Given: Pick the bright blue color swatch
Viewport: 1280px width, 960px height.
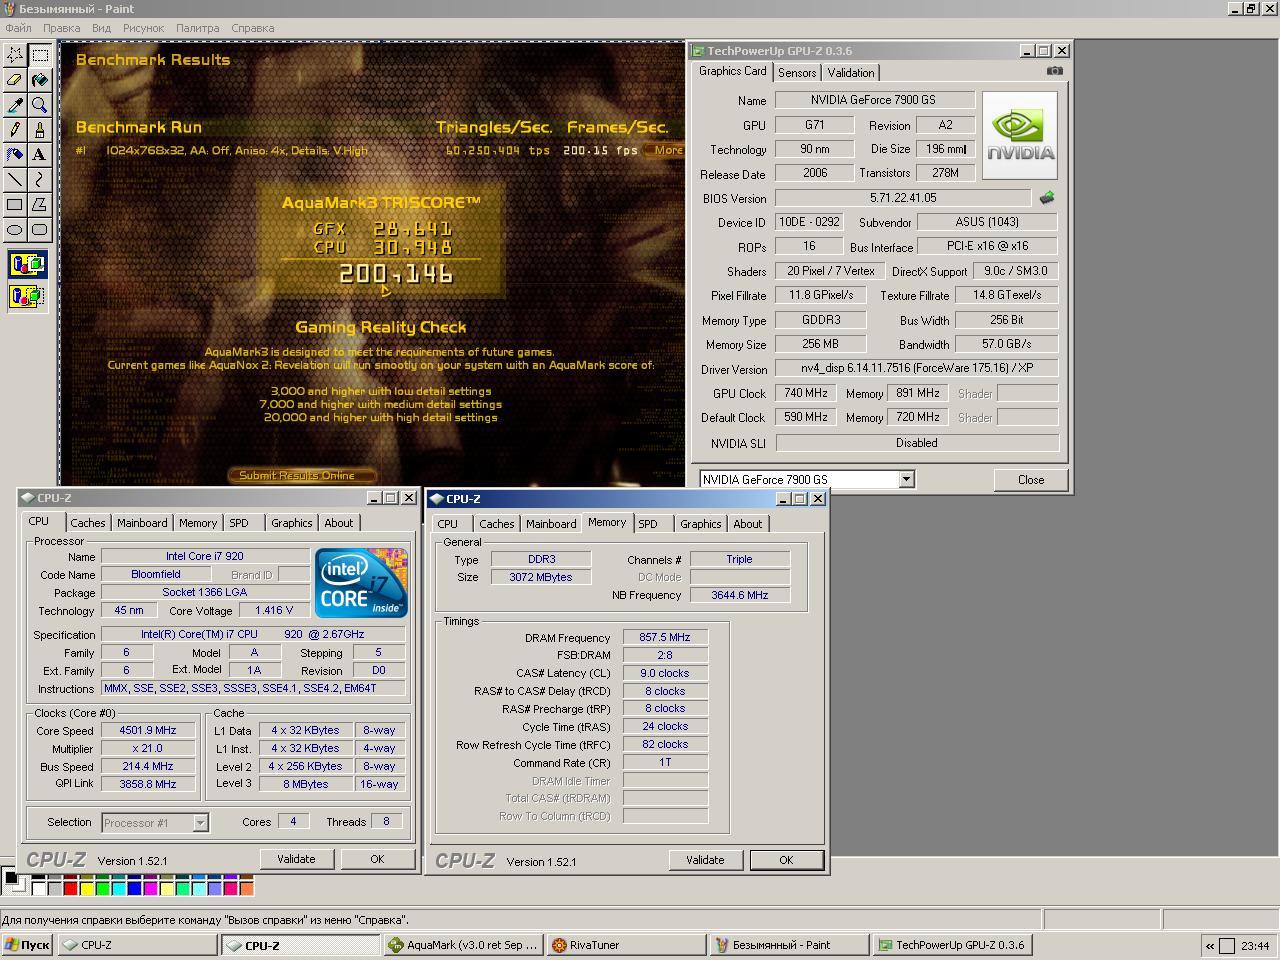Looking at the screenshot, I should (134, 887).
